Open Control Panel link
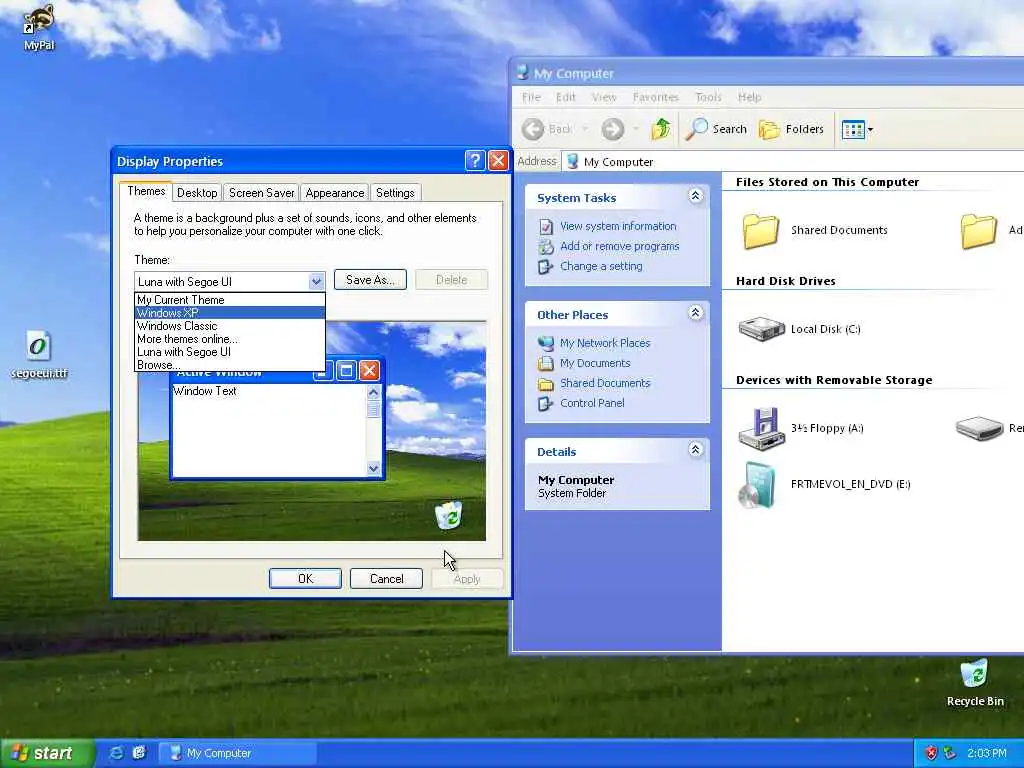The width and height of the screenshot is (1024, 768). coord(592,403)
